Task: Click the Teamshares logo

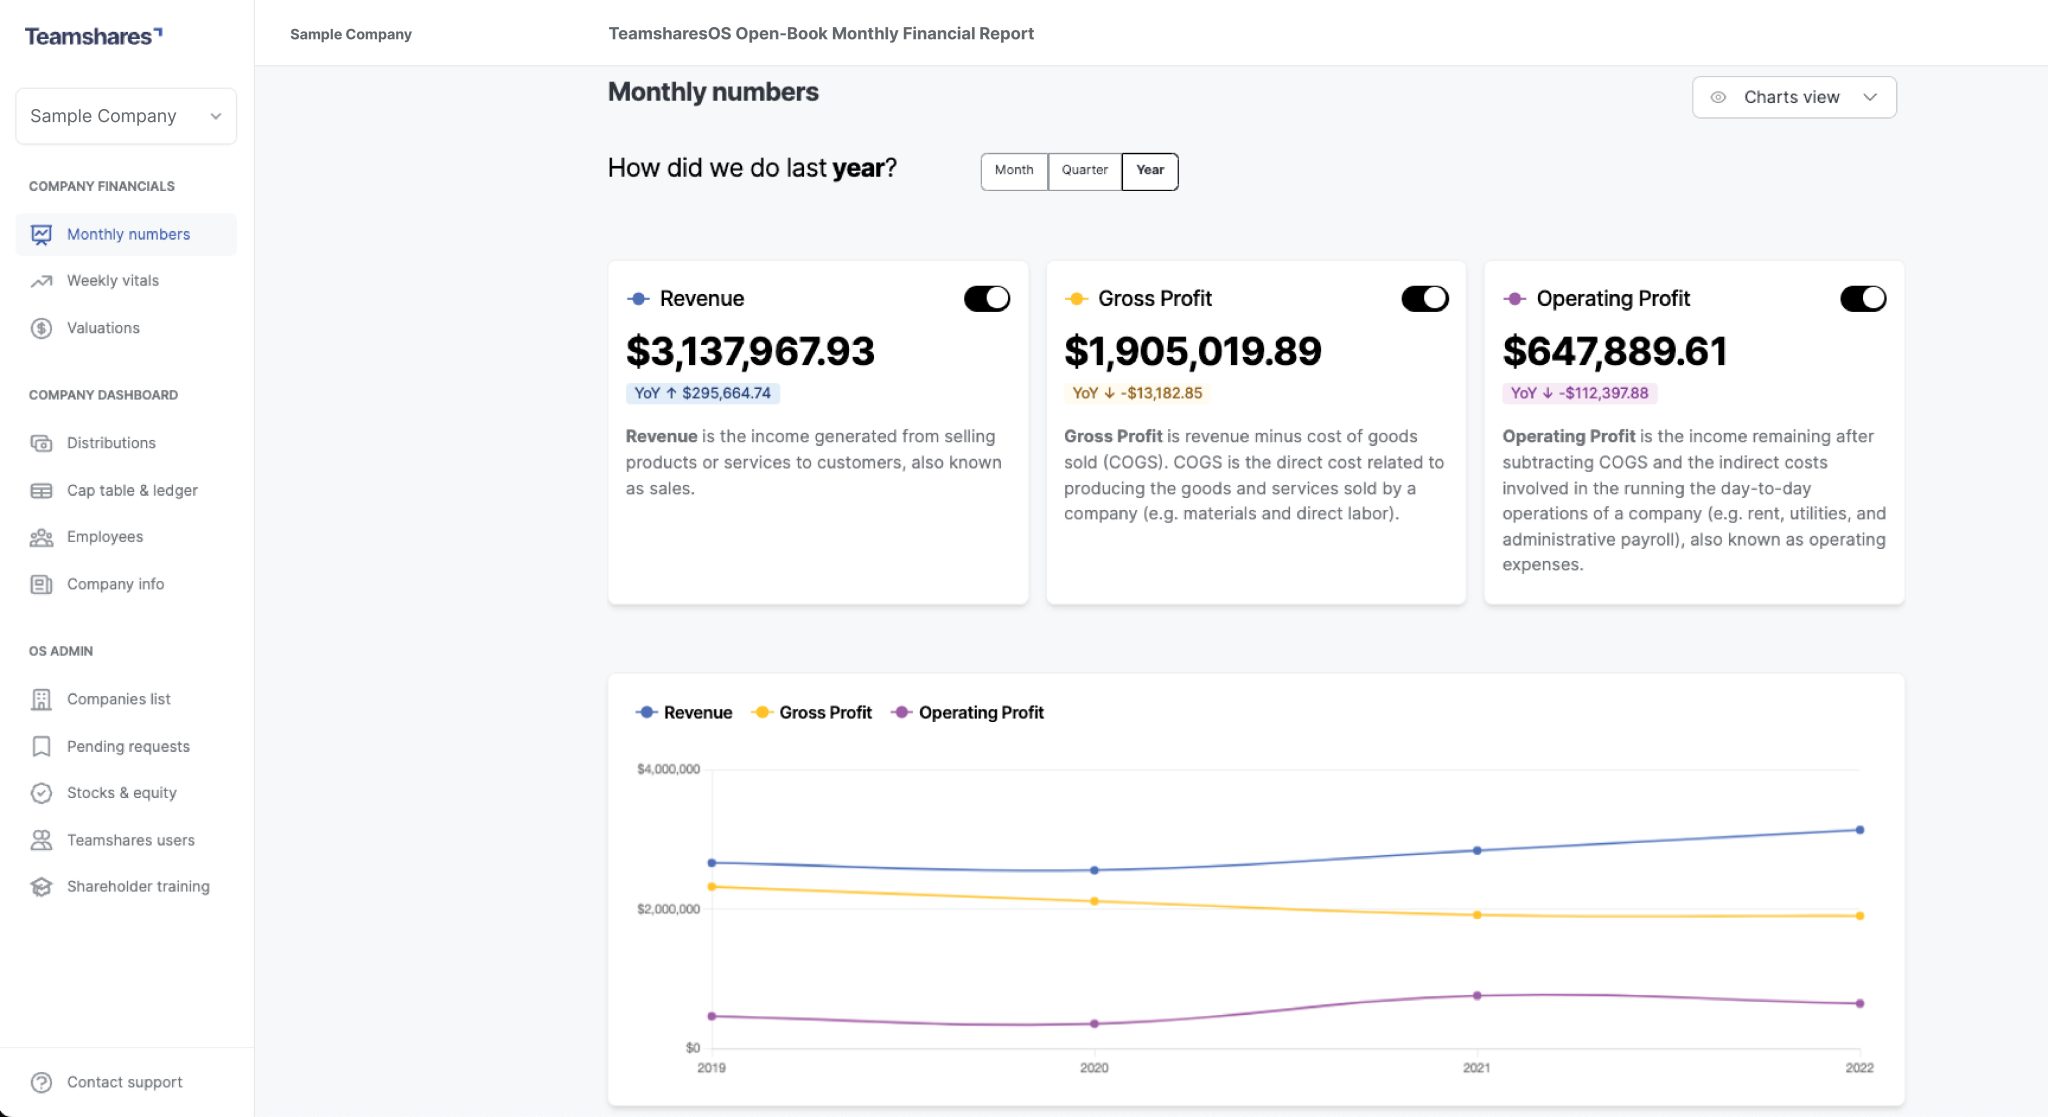Action: click(92, 36)
